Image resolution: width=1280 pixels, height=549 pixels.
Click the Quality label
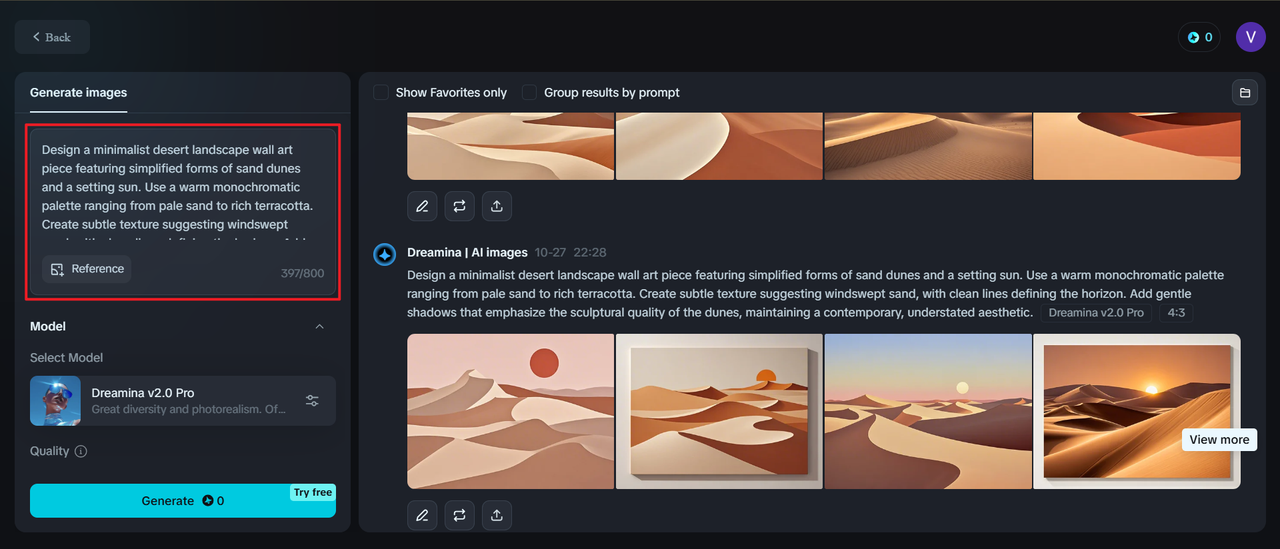pos(49,451)
